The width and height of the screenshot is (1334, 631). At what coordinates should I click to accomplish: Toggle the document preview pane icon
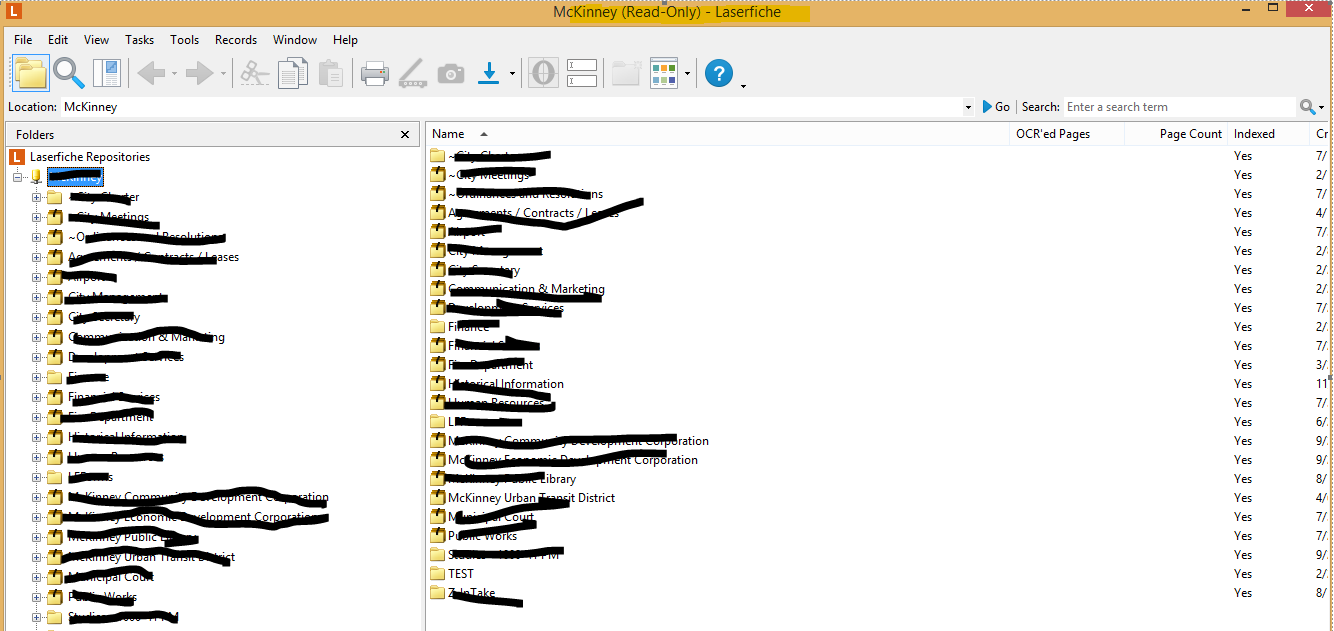point(106,73)
